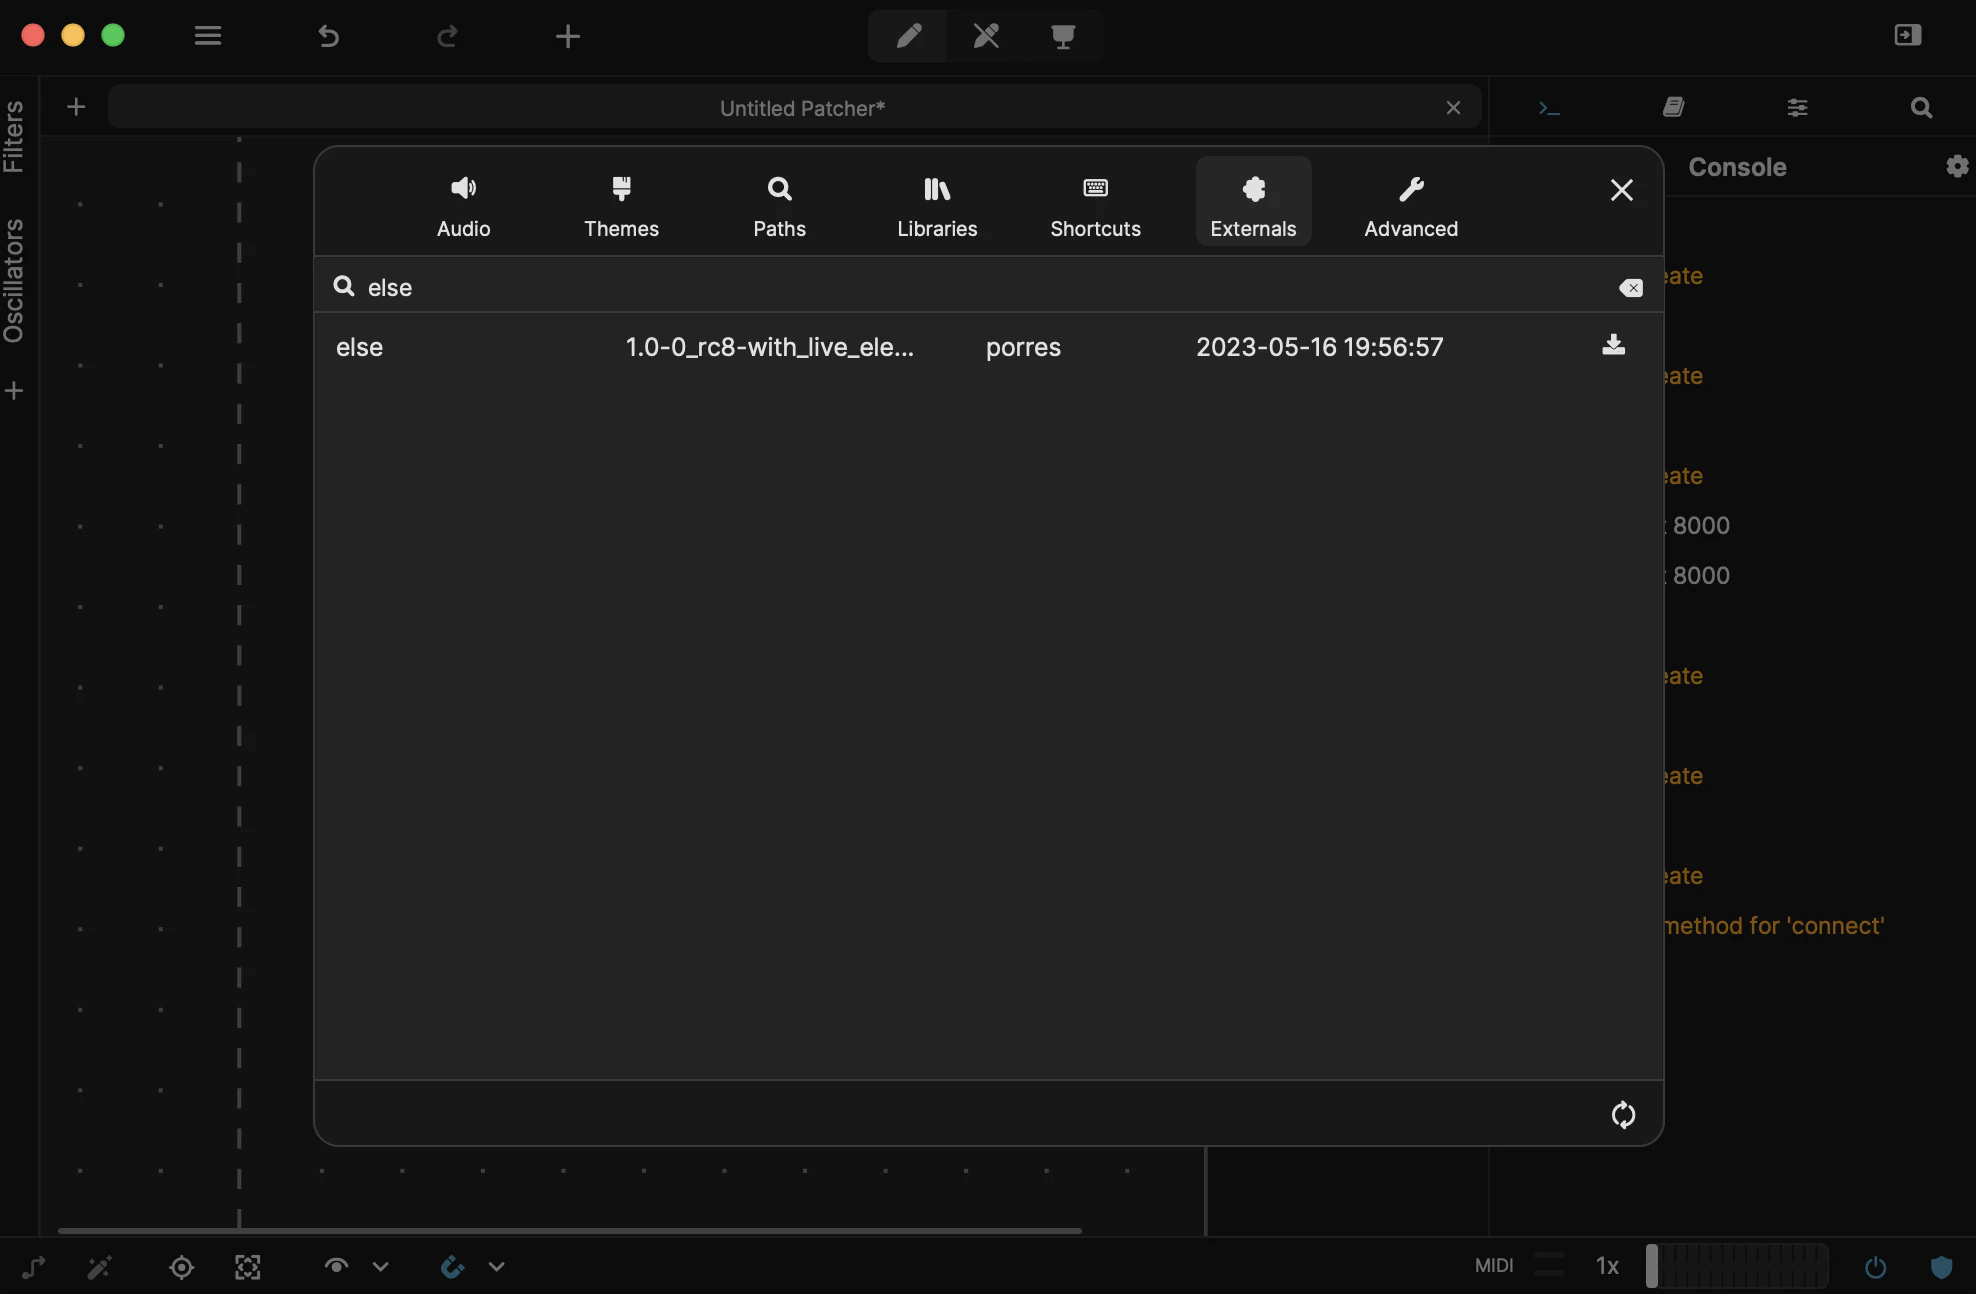Screen dimensions: 1976x1294
Task: Expand the overlay display options dropdown
Action: pos(381,1267)
